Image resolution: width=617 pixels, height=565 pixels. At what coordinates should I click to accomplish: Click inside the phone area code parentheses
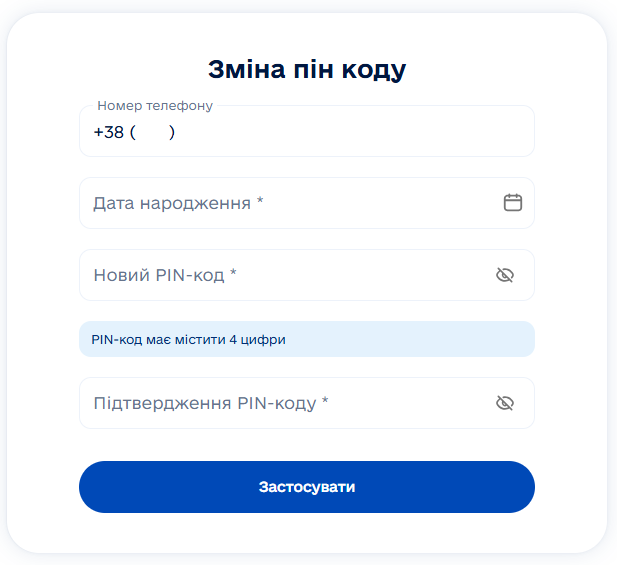(152, 132)
